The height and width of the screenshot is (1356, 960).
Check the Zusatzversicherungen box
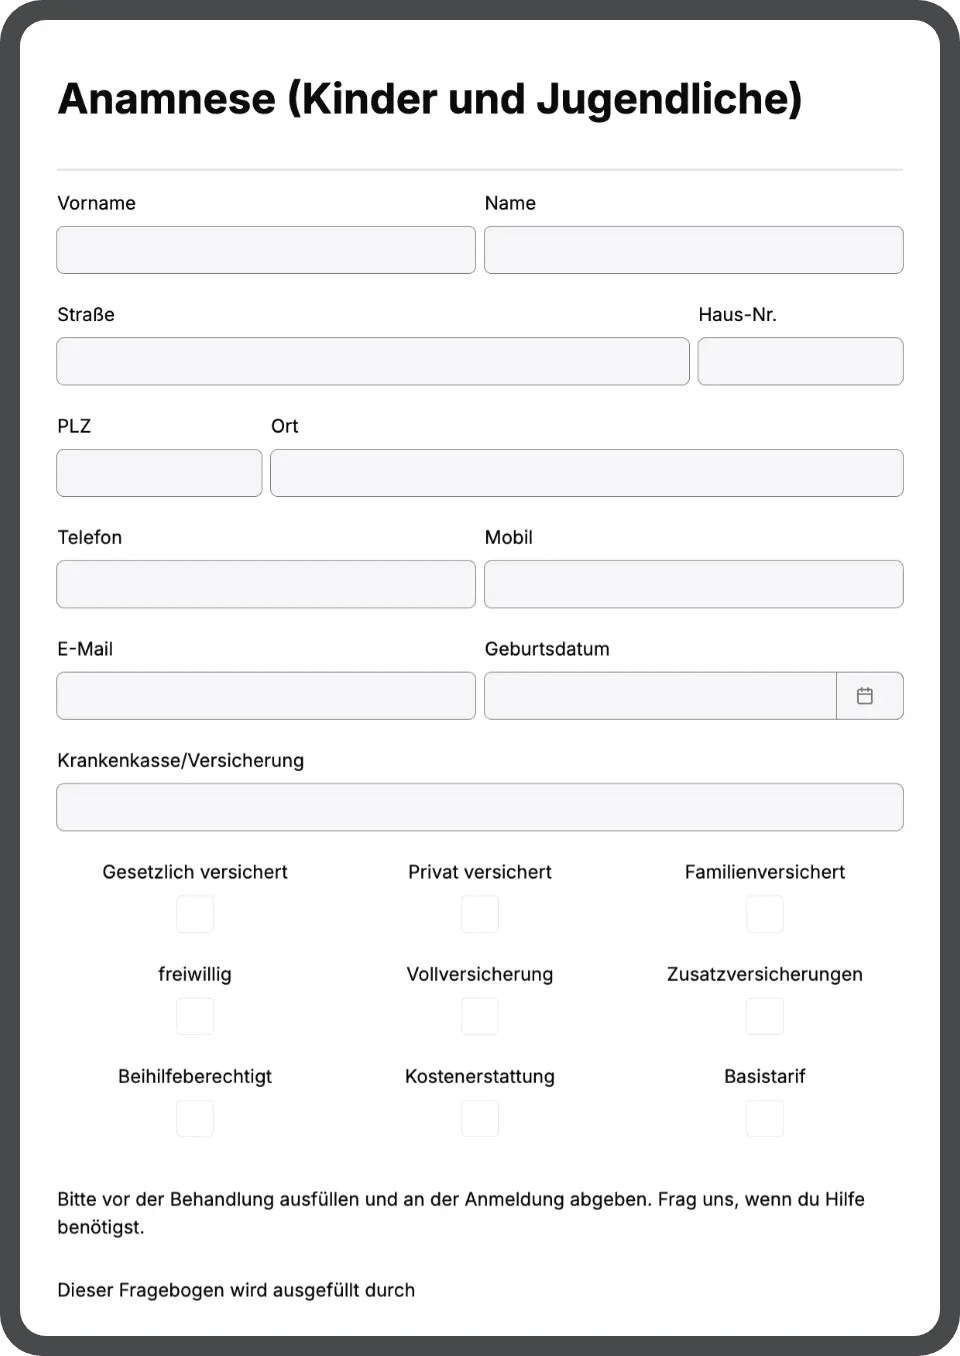click(x=765, y=1016)
